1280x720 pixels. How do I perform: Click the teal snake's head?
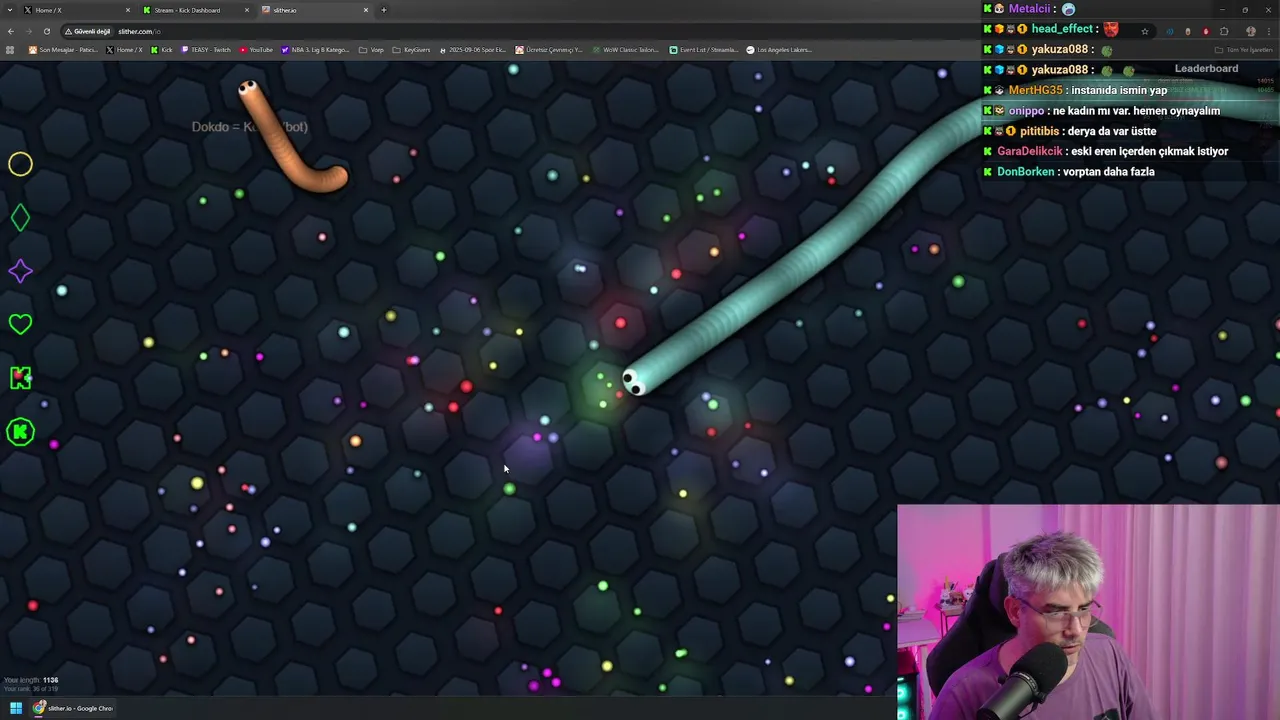click(x=634, y=382)
